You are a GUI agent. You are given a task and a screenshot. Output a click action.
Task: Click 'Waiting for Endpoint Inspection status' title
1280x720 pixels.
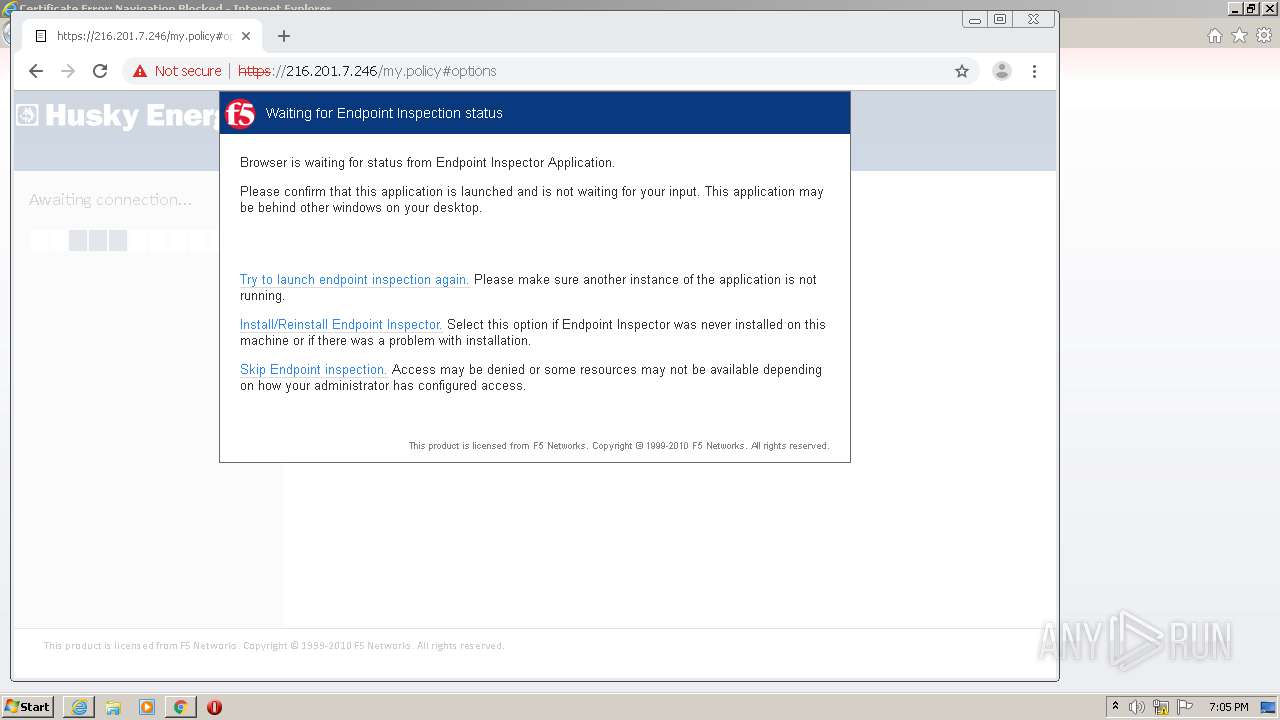click(x=384, y=113)
